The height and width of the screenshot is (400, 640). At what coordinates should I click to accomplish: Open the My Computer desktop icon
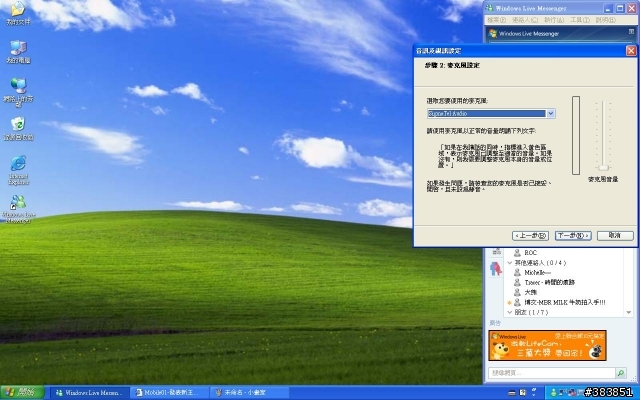coord(18,52)
